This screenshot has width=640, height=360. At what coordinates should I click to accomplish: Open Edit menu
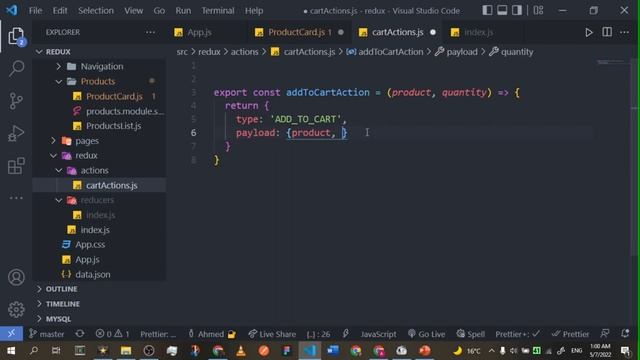(x=60, y=11)
